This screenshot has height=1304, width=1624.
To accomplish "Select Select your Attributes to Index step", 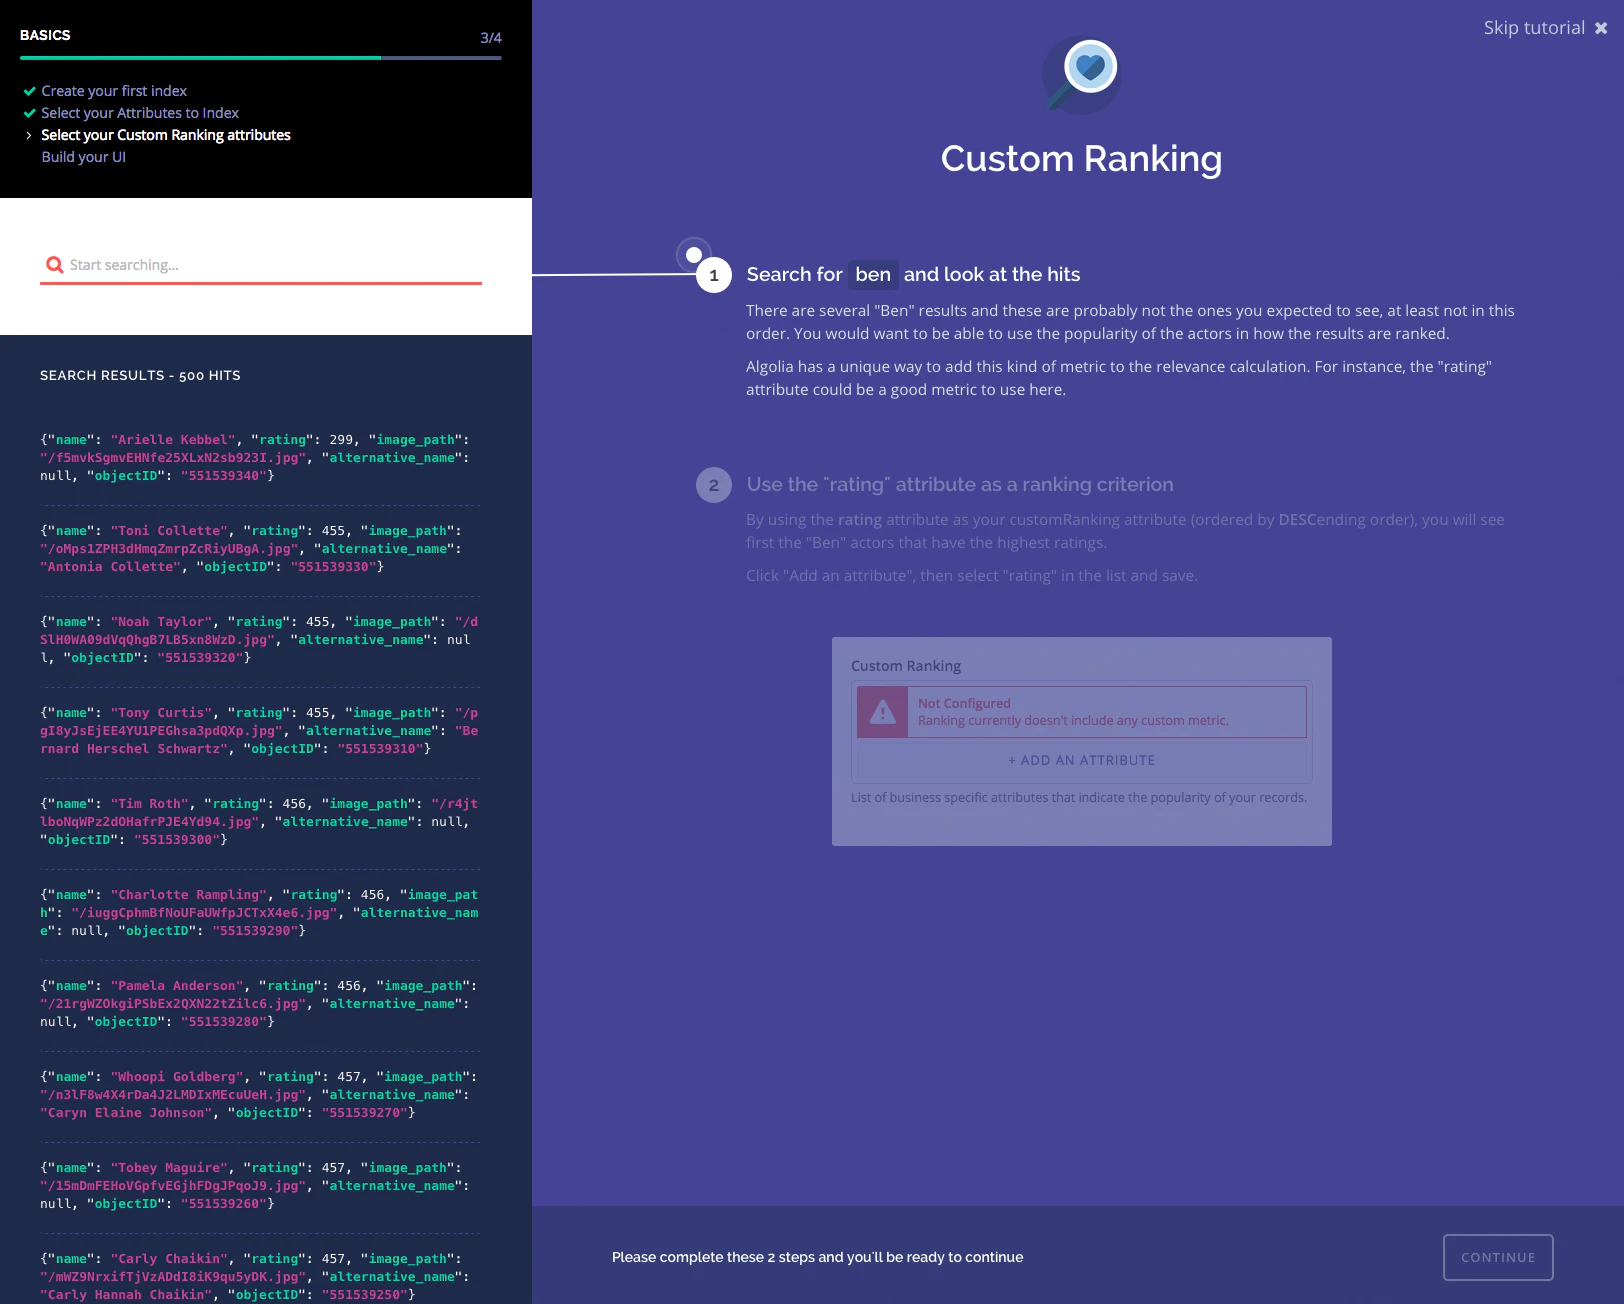I will 140,113.
